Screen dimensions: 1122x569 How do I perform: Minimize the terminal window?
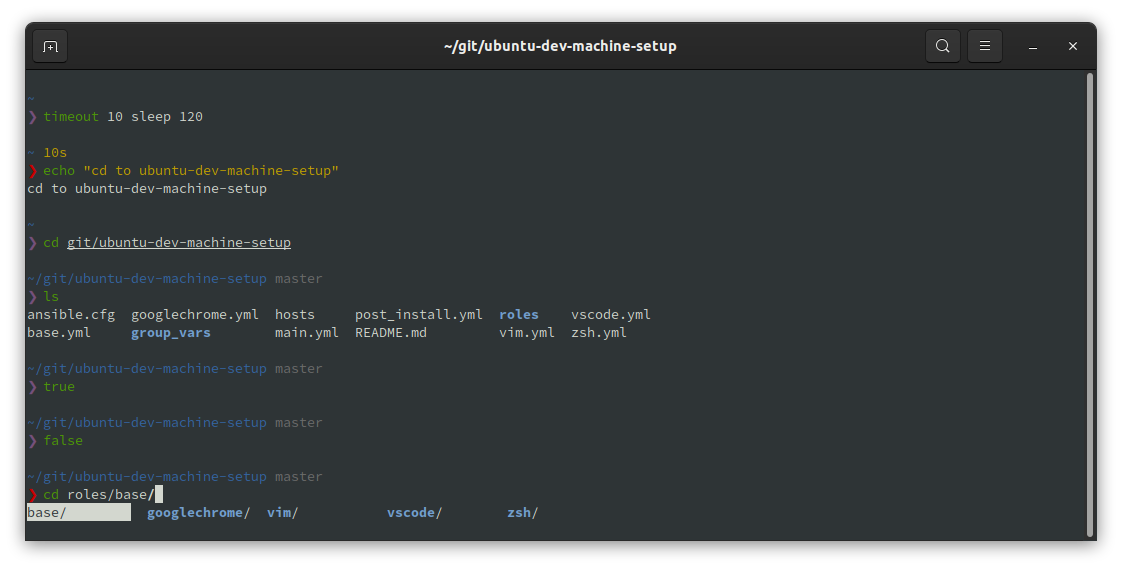tap(1033, 47)
